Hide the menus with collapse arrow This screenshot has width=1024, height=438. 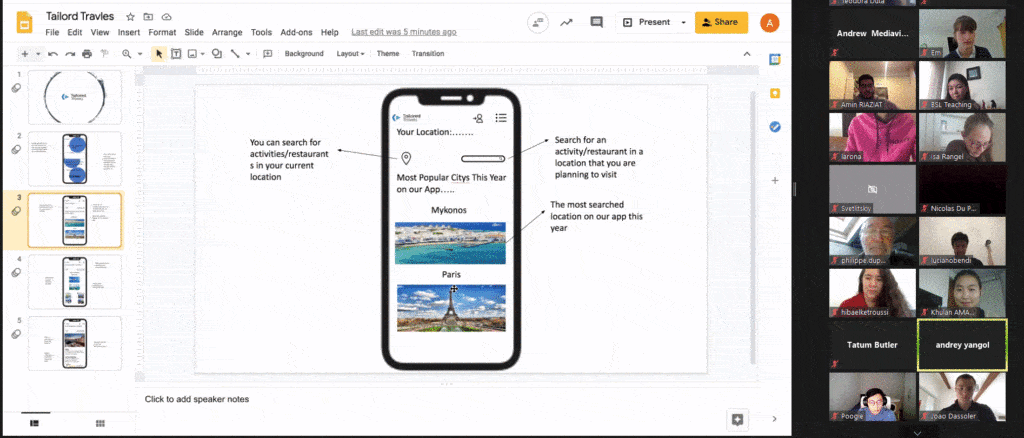point(743,53)
